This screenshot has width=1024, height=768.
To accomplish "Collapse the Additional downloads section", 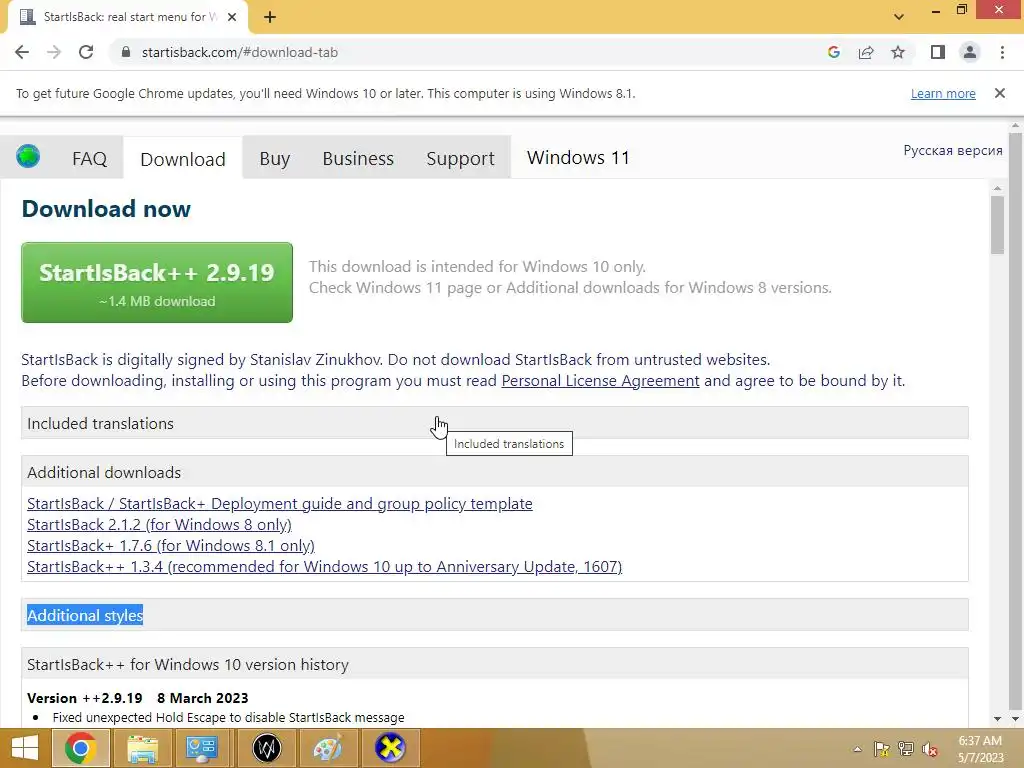I will (x=494, y=472).
